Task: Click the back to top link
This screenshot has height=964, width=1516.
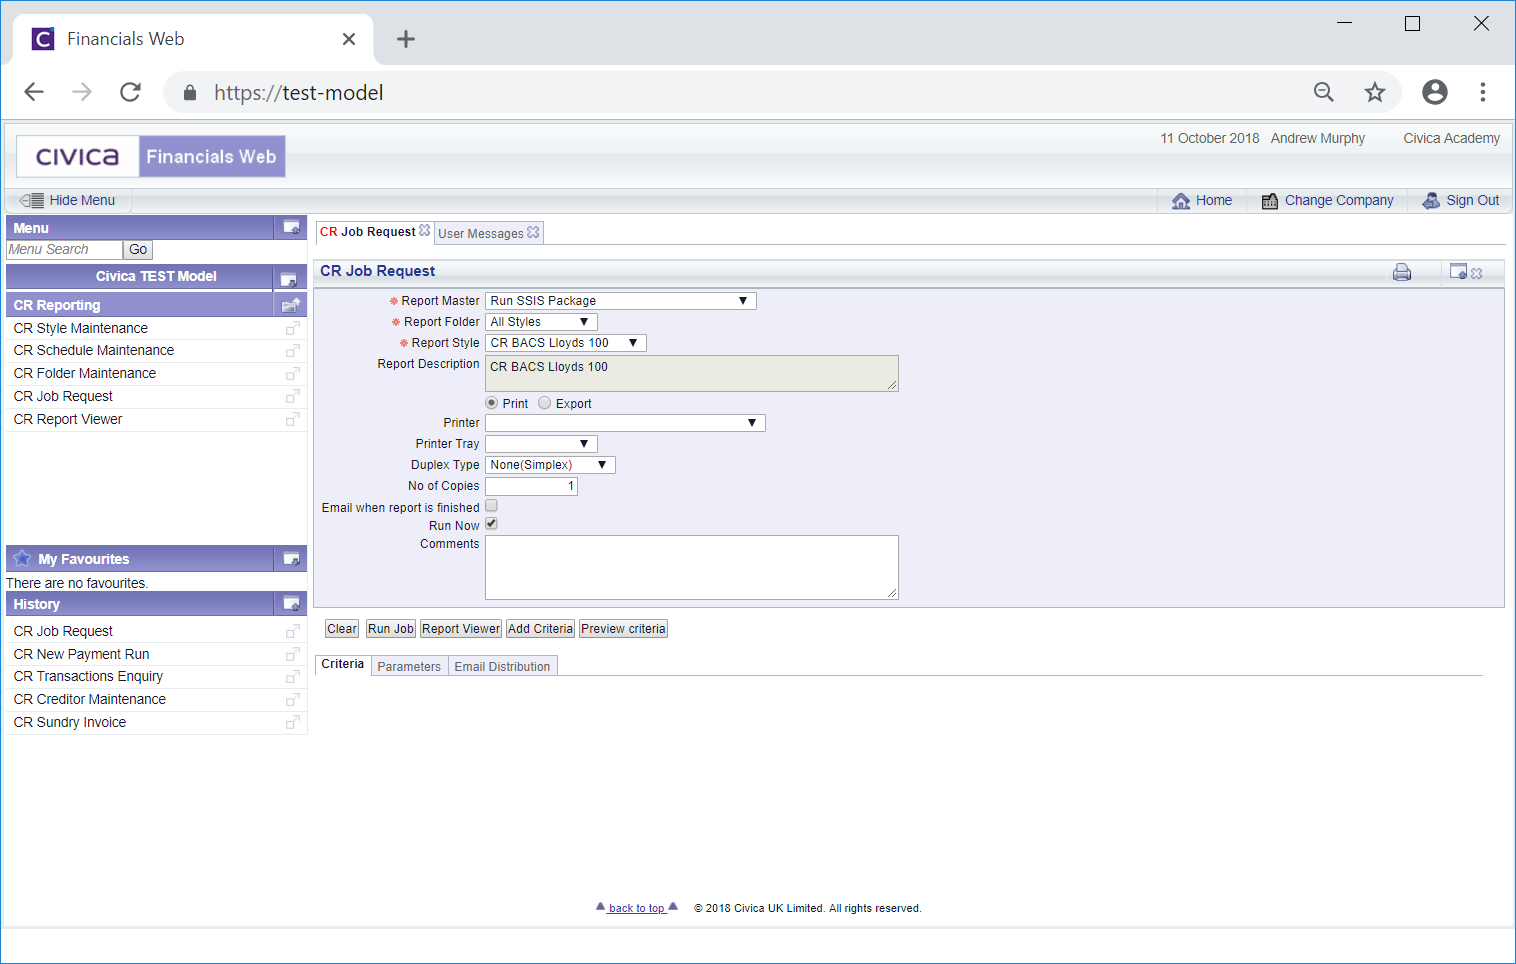Action: coord(636,908)
